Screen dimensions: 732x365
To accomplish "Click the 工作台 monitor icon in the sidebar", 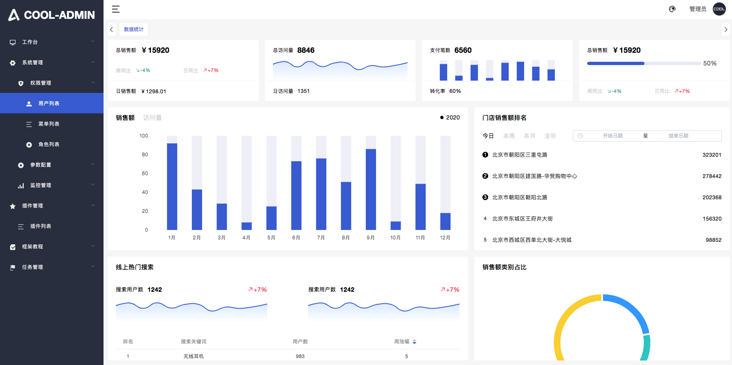I will coord(13,42).
